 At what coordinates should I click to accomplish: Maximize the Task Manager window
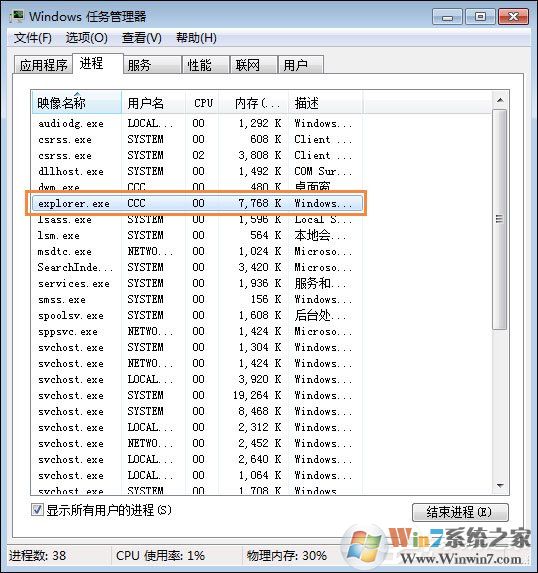480,17
